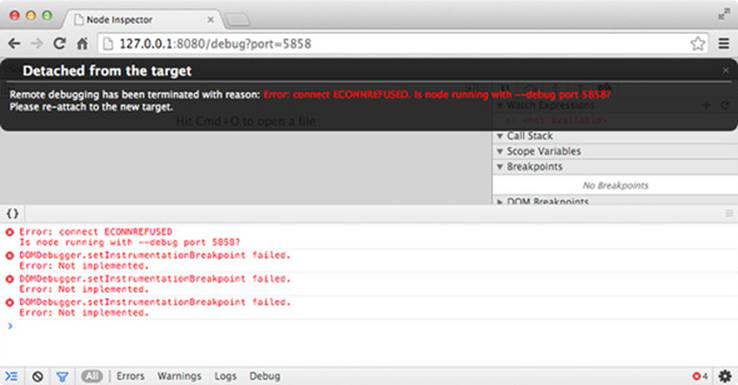738x385 pixels.
Task: Dismiss the Detached from target banner
Action: [726, 70]
